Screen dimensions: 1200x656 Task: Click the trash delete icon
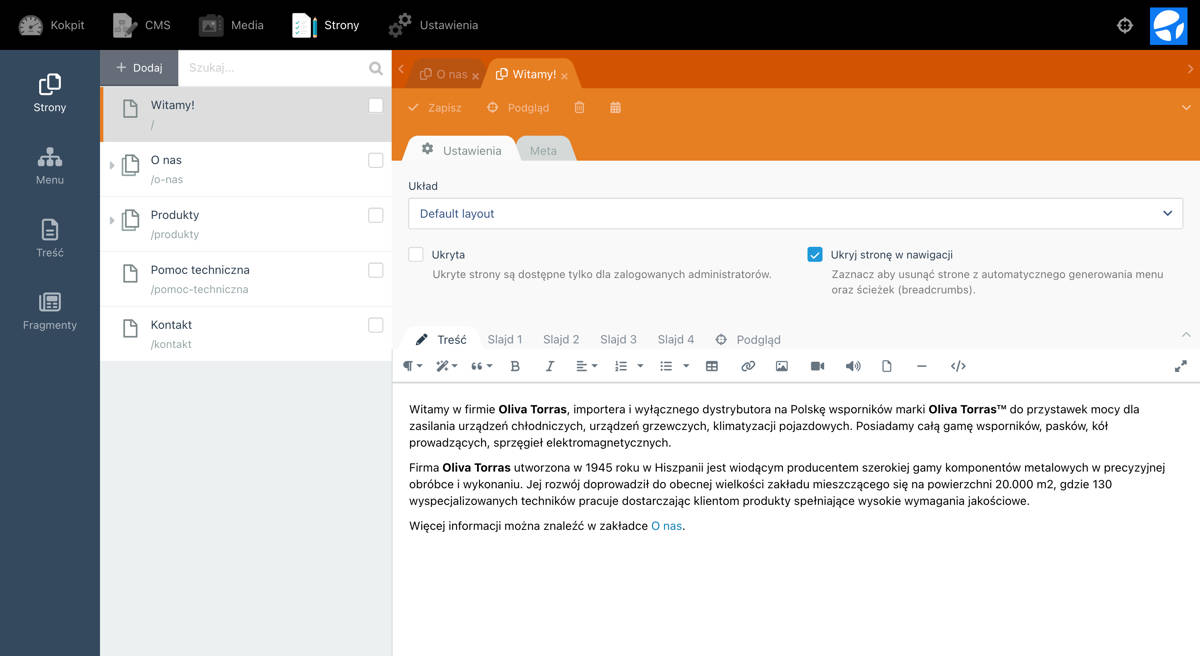(x=580, y=108)
